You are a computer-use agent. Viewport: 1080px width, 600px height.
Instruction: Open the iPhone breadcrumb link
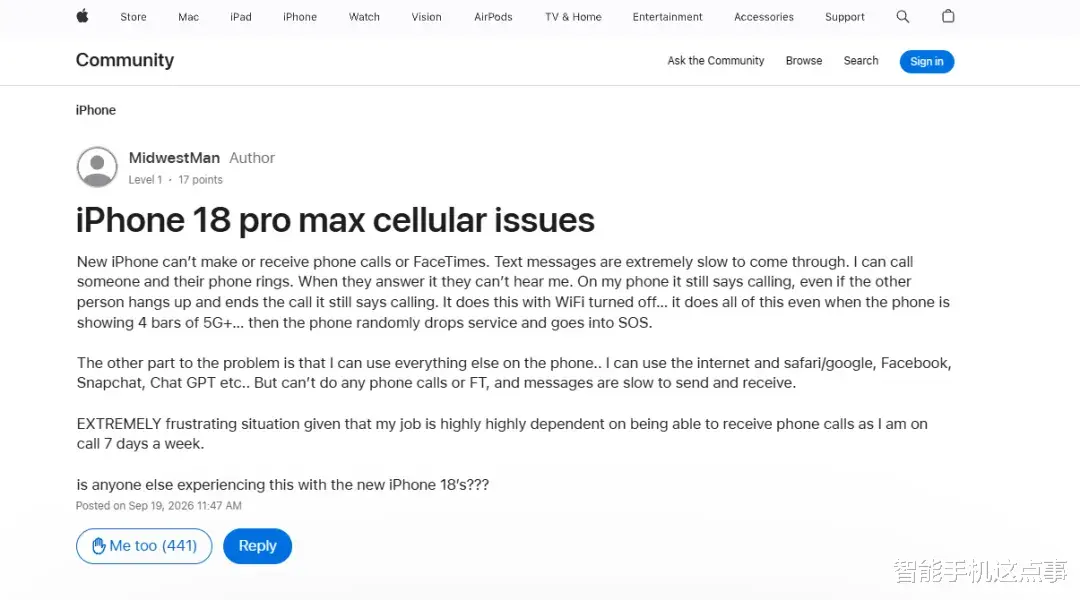pyautogui.click(x=96, y=110)
